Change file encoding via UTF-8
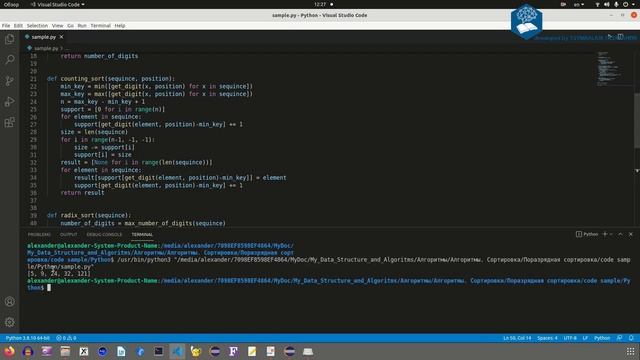Image resolution: width=640 pixels, height=360 pixels. tap(570, 338)
